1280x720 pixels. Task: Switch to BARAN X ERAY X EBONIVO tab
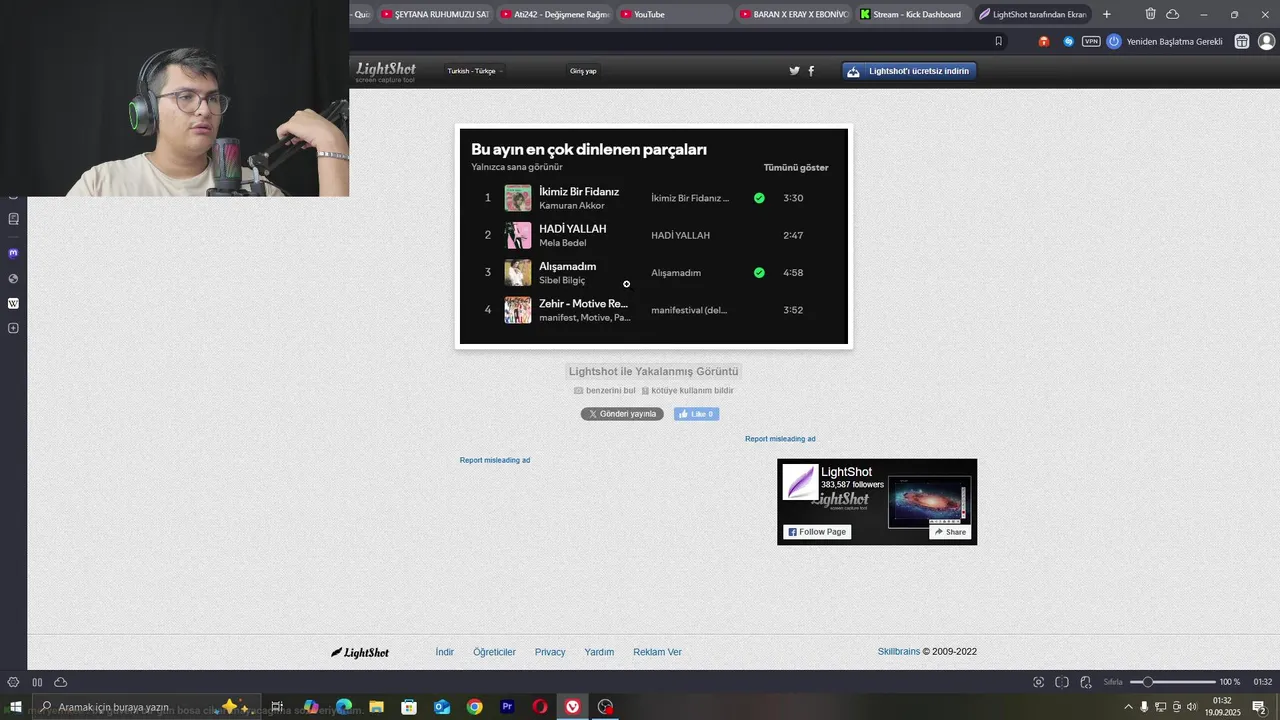pos(793,14)
